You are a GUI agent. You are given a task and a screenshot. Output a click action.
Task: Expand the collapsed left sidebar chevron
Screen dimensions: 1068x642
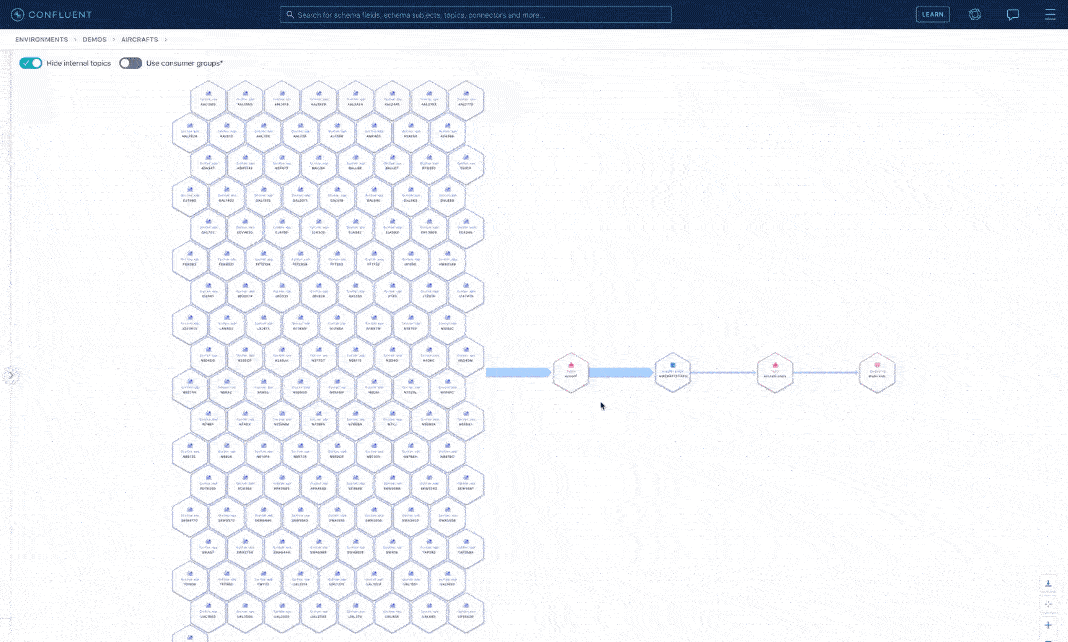(x=10, y=375)
